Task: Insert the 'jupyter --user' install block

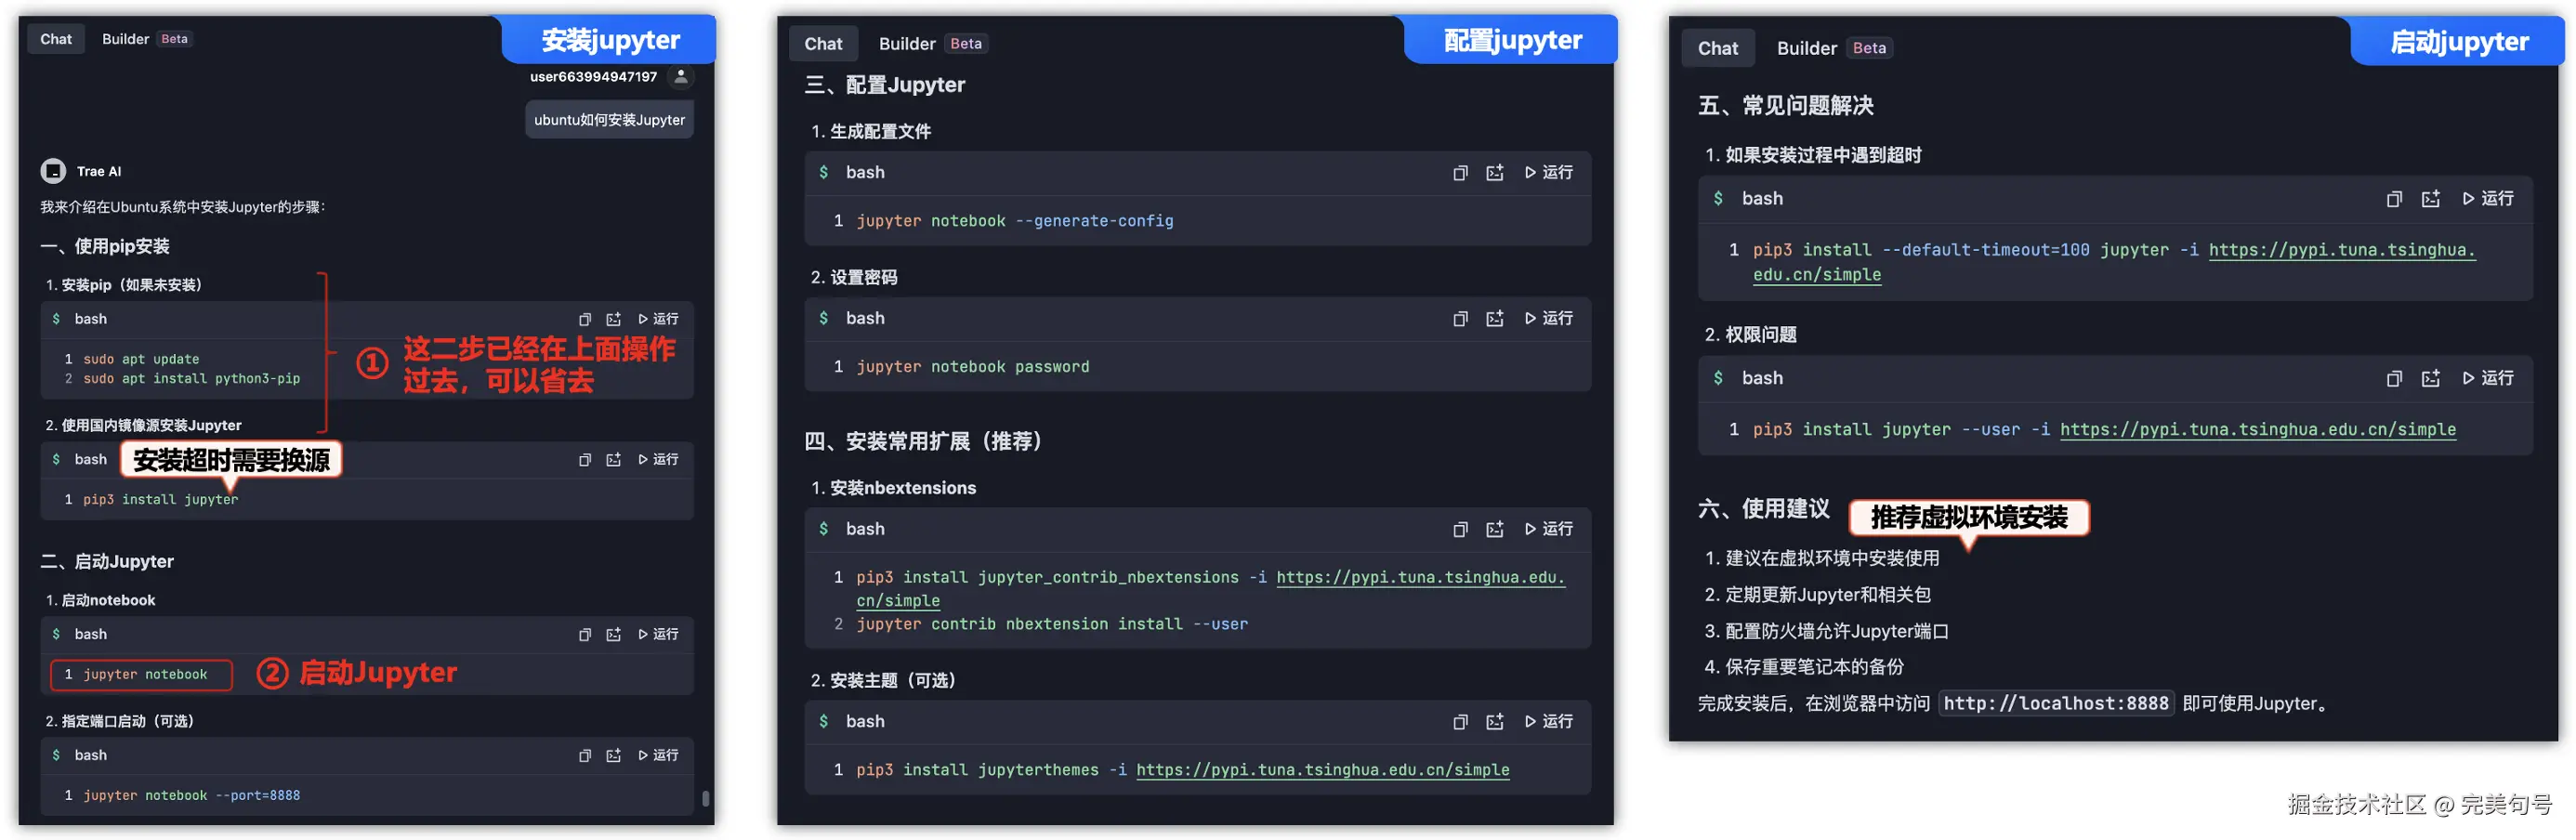Action: point(2431,379)
